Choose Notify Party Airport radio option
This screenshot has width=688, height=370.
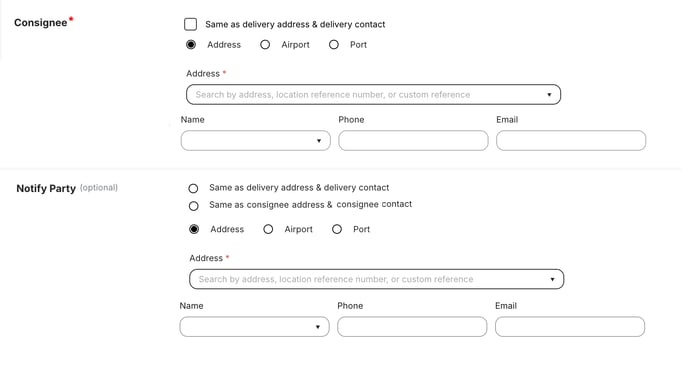coord(268,229)
